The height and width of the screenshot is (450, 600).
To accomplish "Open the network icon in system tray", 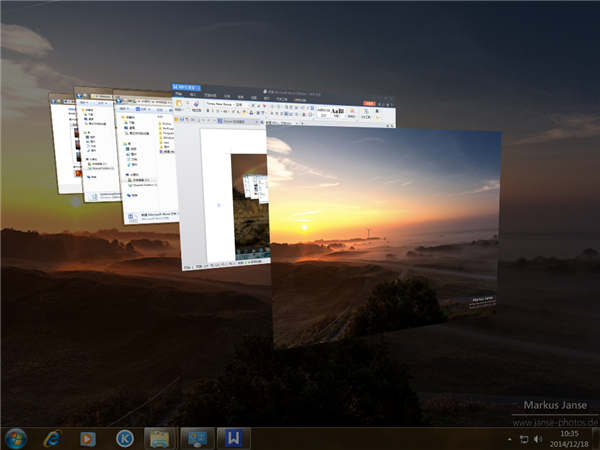I will (x=523, y=439).
